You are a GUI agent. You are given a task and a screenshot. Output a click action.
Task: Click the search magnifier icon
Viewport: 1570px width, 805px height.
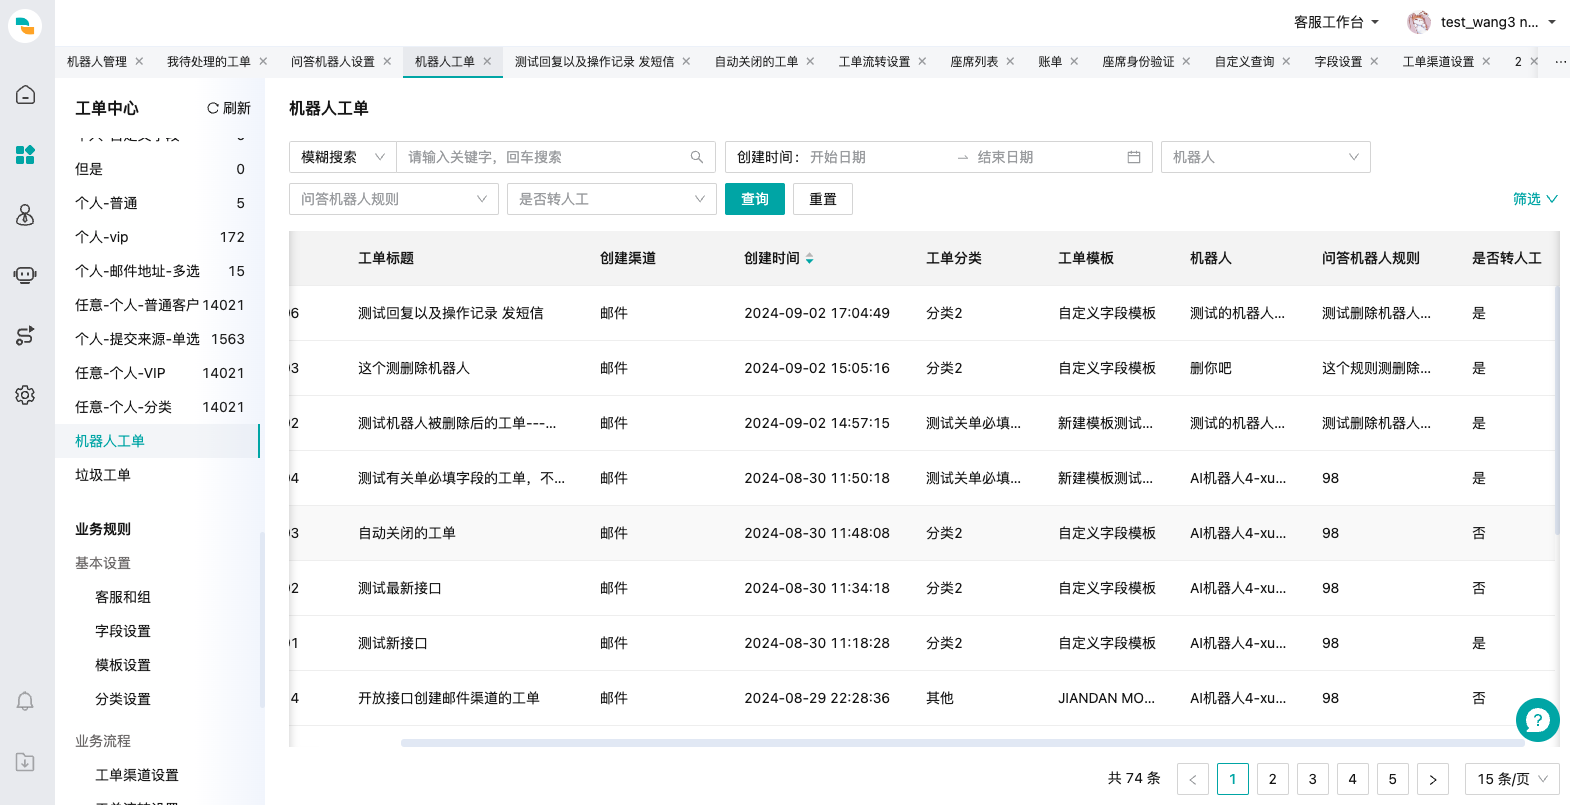697,157
